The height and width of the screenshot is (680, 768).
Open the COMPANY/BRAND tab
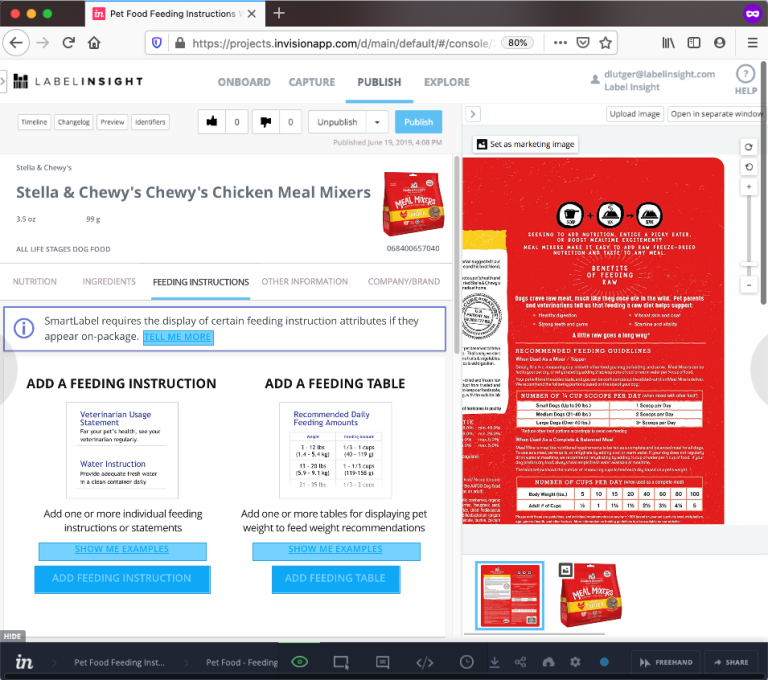(x=404, y=282)
